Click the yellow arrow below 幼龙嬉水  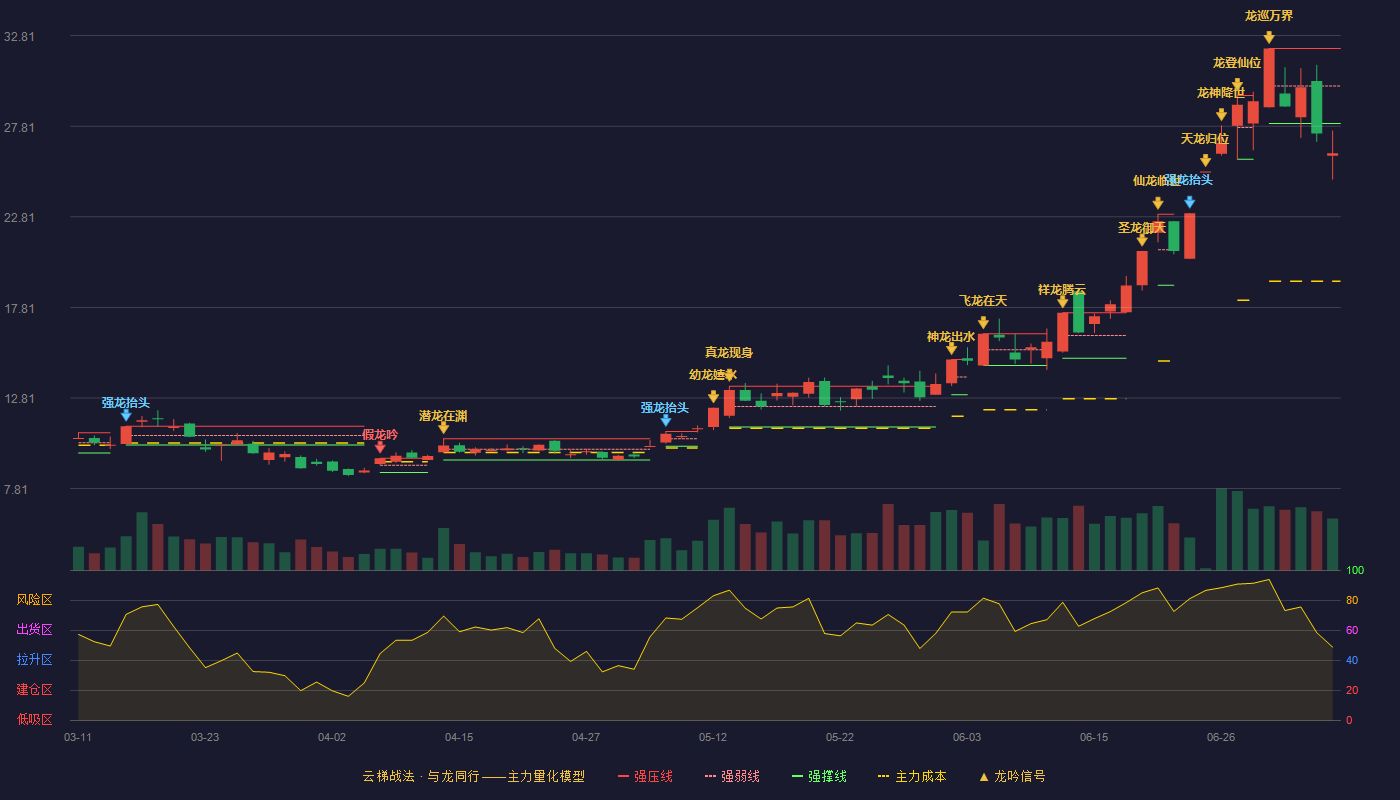pyautogui.click(x=713, y=397)
